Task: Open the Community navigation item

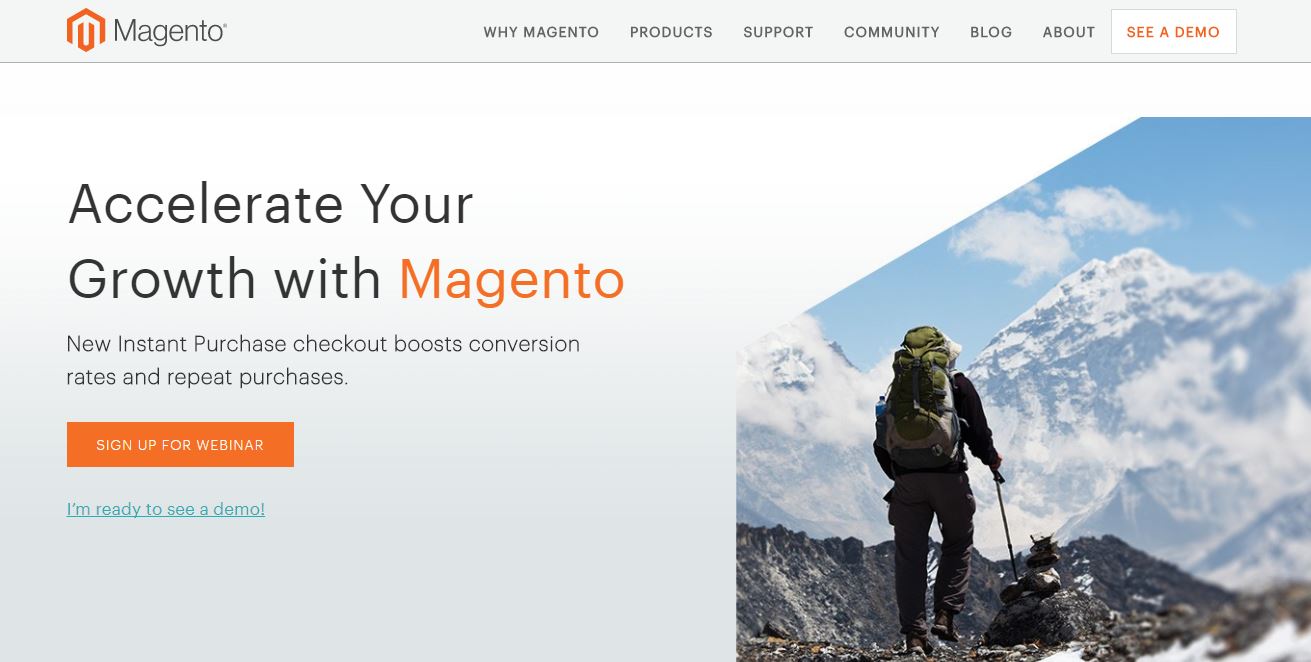Action: (892, 32)
